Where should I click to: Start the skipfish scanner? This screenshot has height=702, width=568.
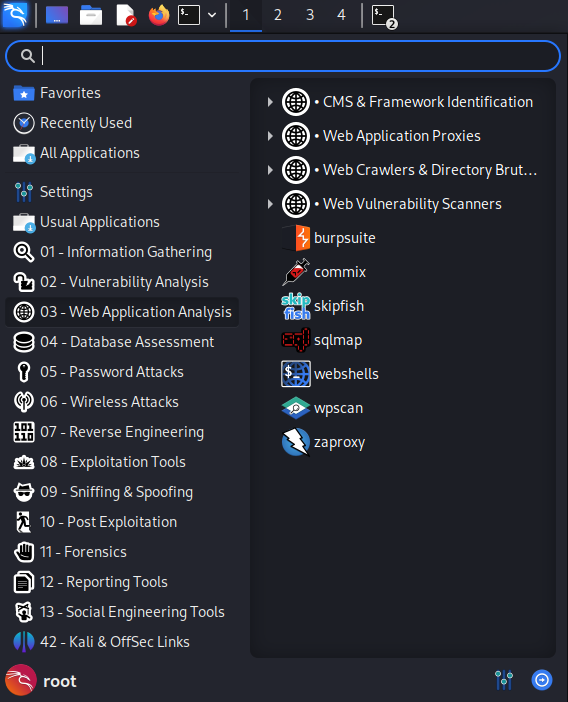click(323, 306)
